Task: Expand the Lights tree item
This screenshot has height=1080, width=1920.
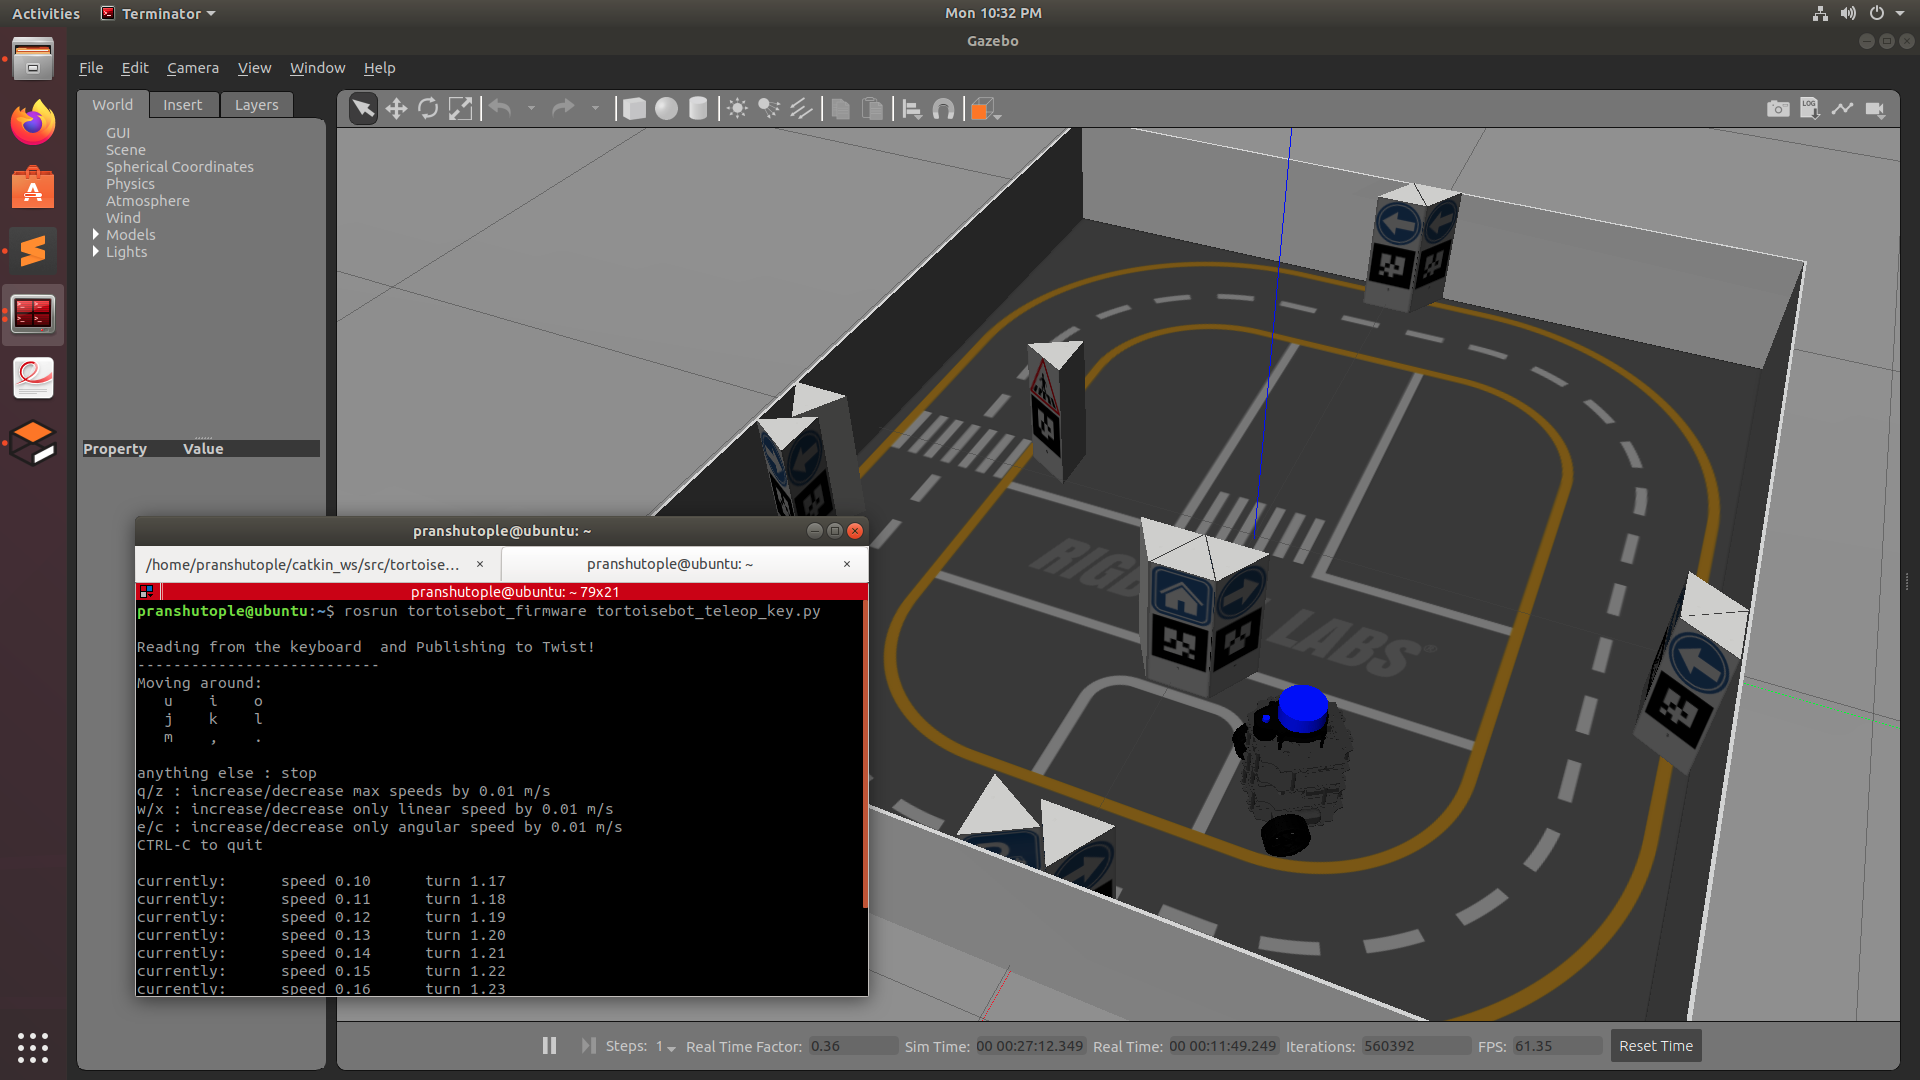Action: click(x=96, y=252)
